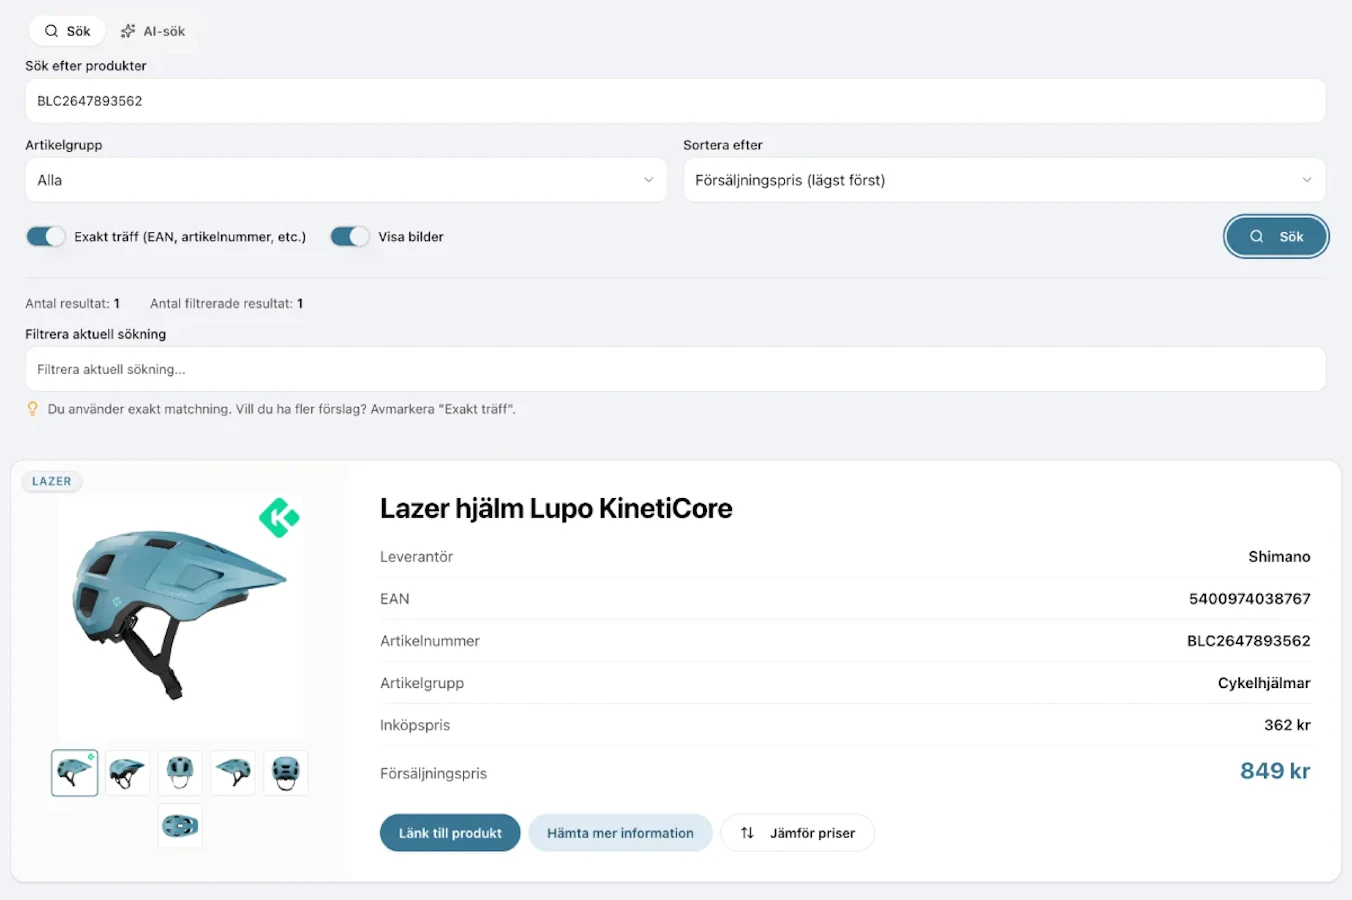Image resolution: width=1352 pixels, height=900 pixels.
Task: Click the exact-match hint text "Du använder exakt matchning"
Action: pyautogui.click(x=140, y=409)
